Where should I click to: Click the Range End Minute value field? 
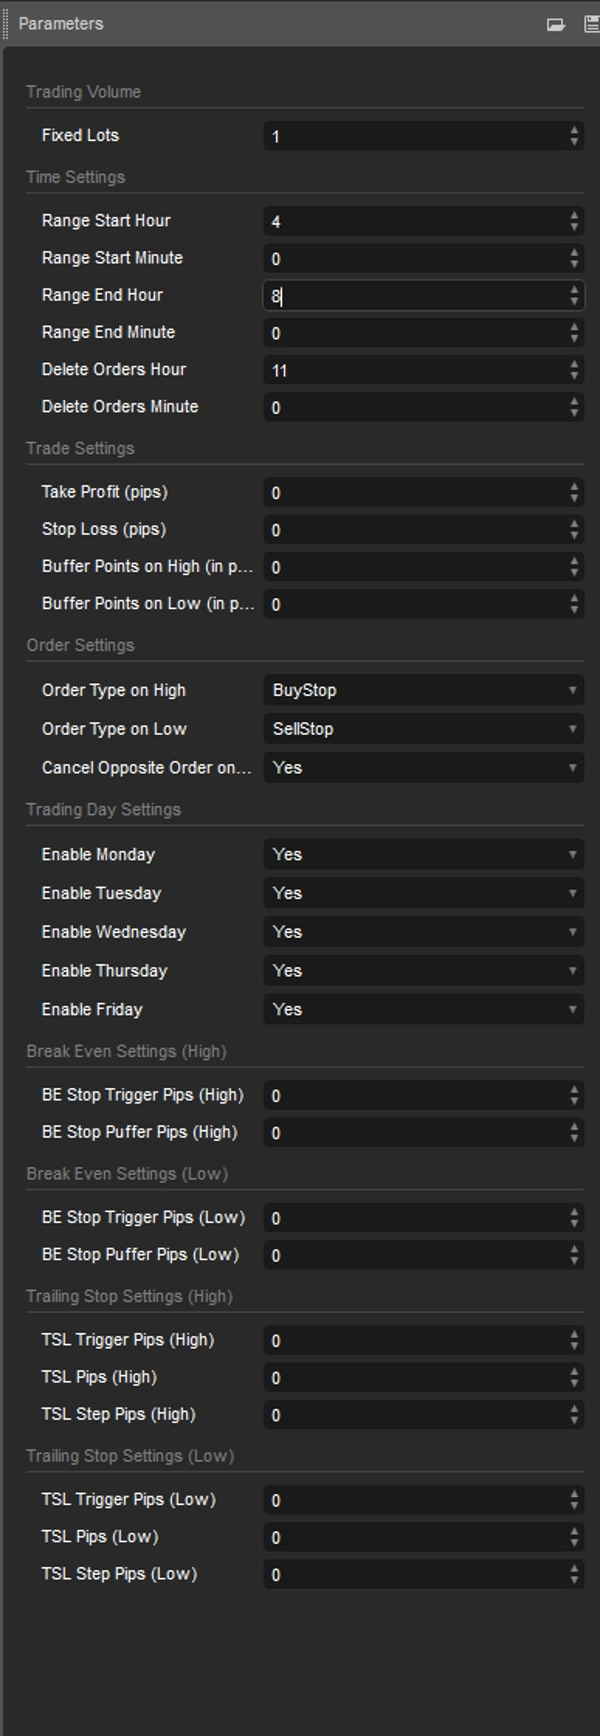(x=415, y=333)
